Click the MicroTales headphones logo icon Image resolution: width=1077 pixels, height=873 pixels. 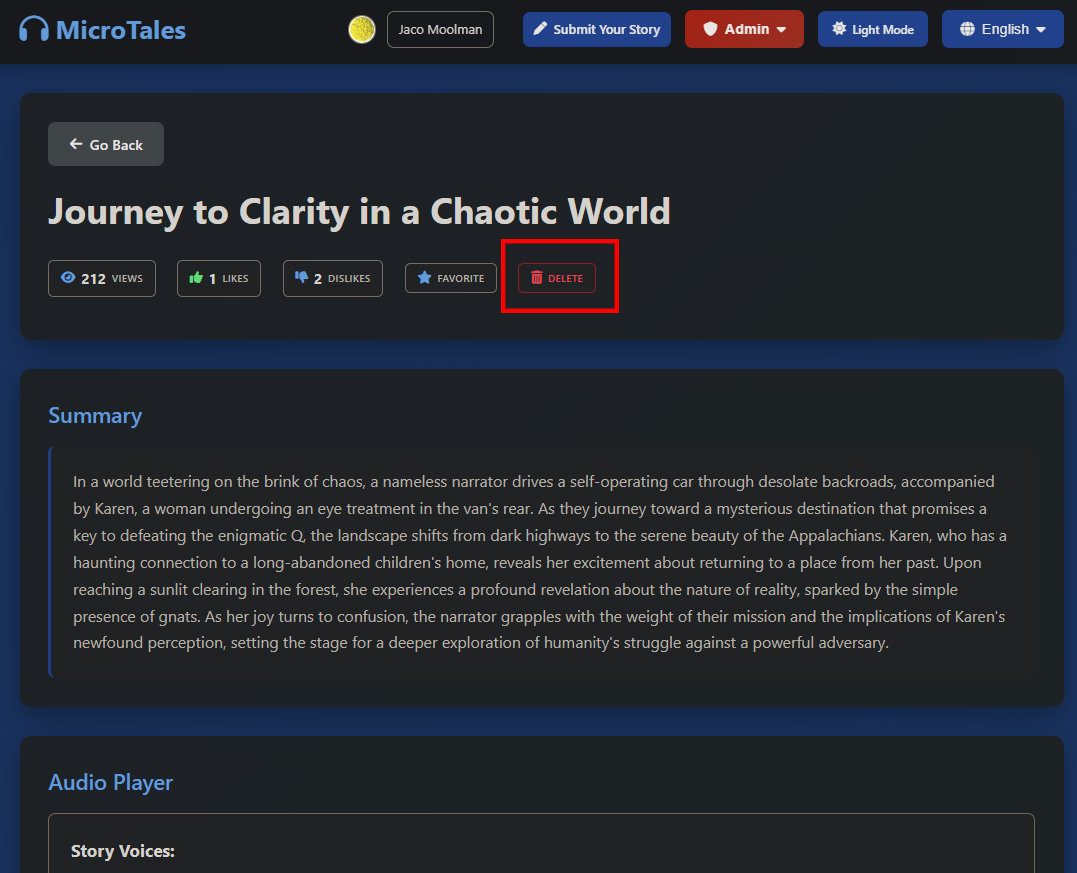coord(34,29)
